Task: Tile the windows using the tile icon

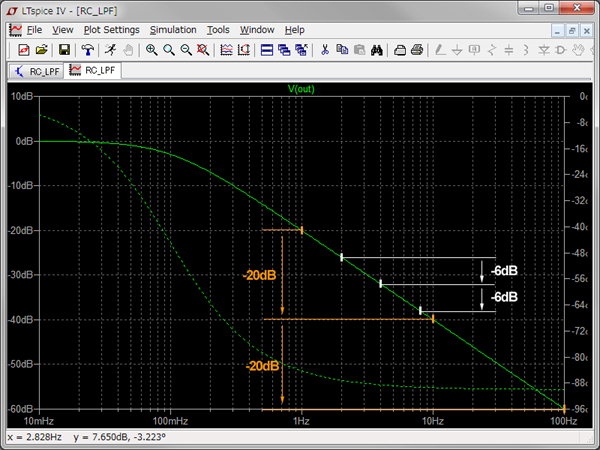Action: tap(268, 50)
